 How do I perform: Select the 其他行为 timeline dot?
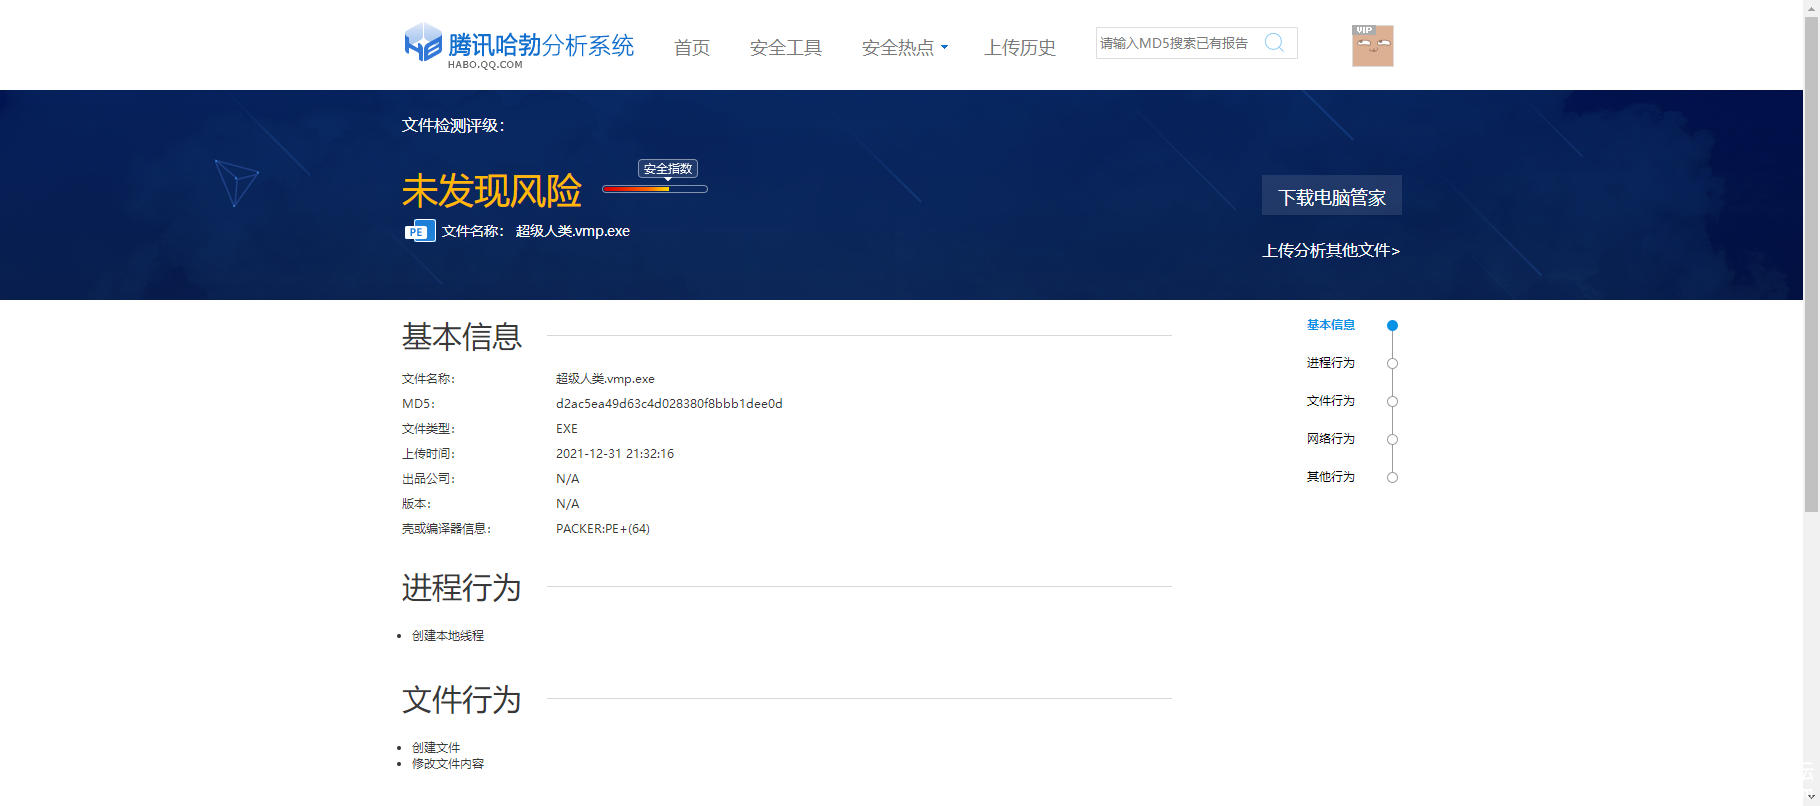pos(1392,478)
